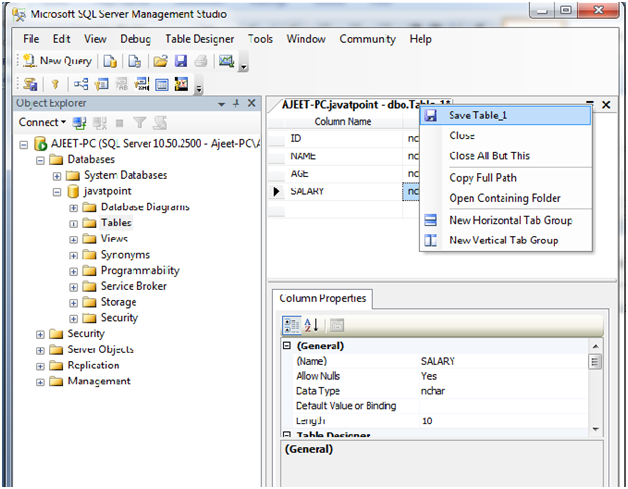Click the Print toolbar icon
This screenshot has height=489, width=628.
point(201,61)
